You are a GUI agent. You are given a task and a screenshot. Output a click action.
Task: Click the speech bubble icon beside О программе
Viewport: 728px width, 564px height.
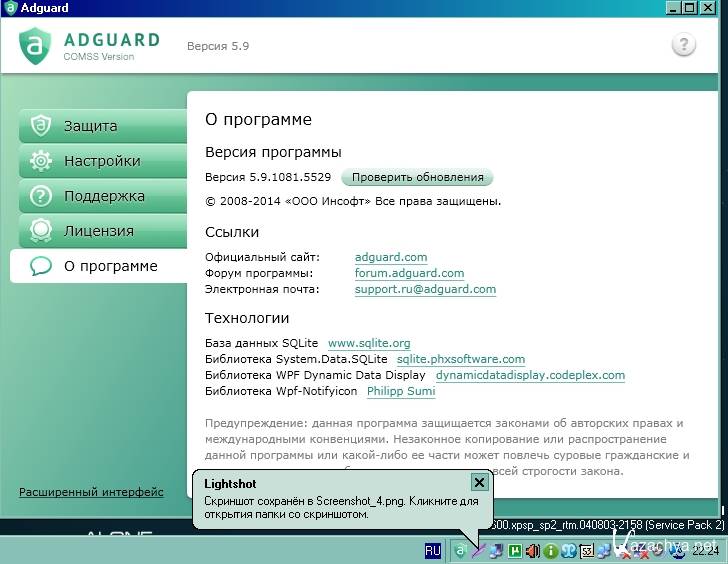tap(40, 266)
